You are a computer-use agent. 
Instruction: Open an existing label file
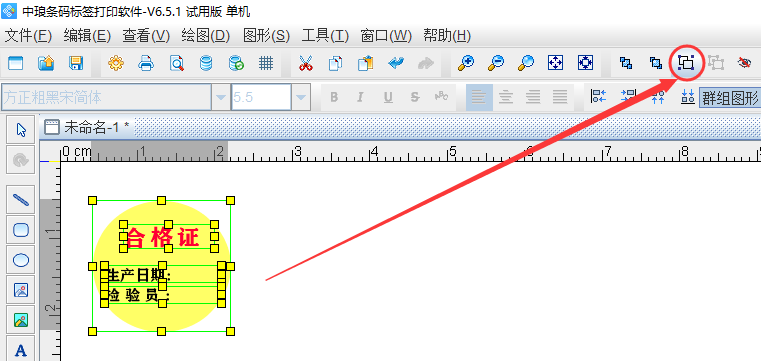coord(46,63)
